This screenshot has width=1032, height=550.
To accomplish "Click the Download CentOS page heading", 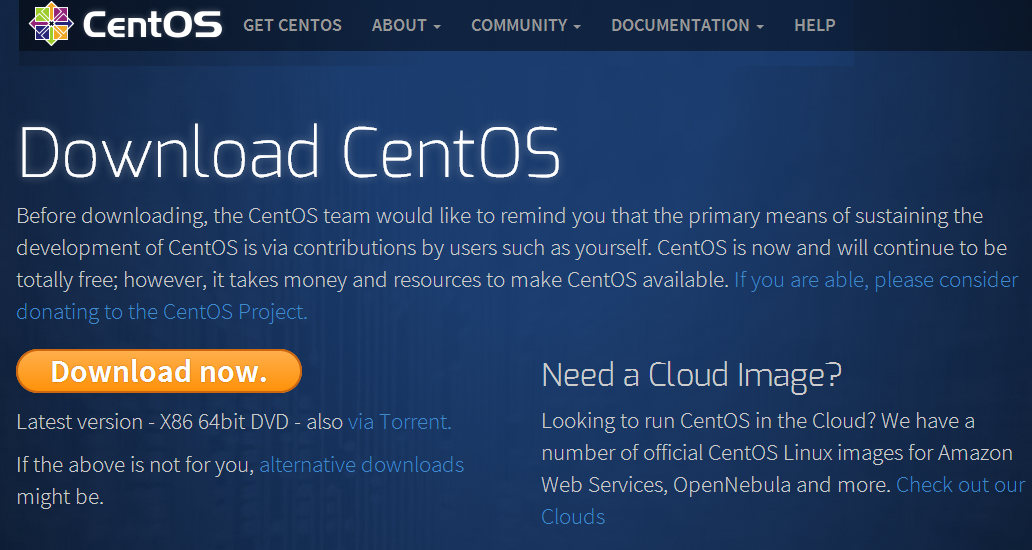I will (290, 153).
